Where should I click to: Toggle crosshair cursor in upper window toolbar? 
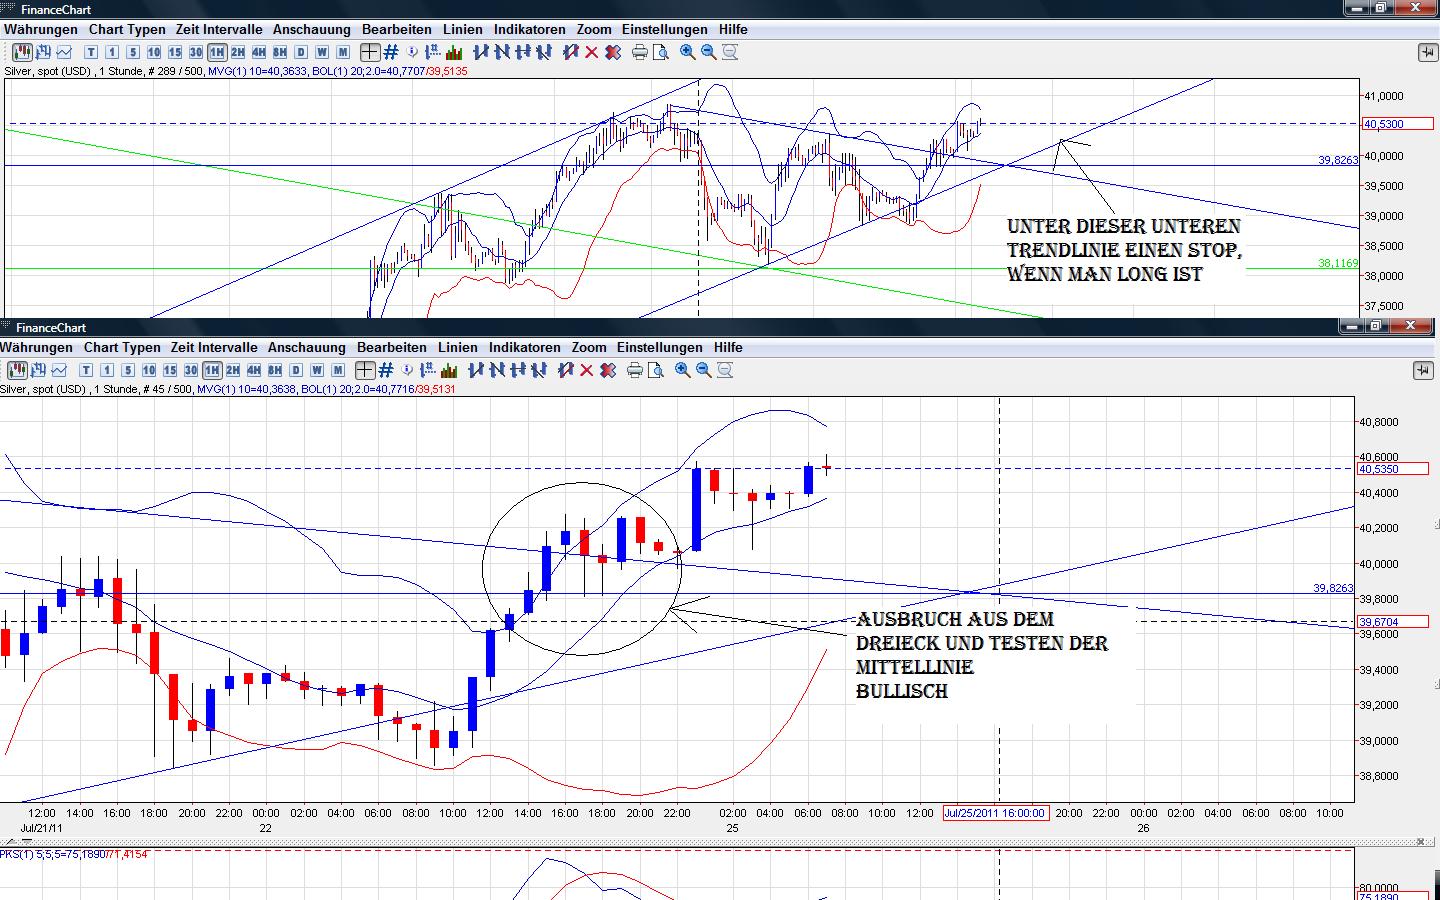coord(370,52)
